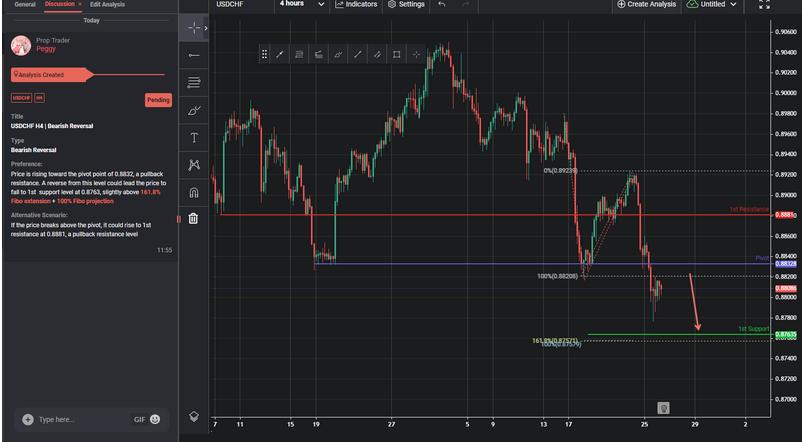Click the trash icon to delete drawings
Image resolution: width=802 pixels, height=442 pixels.
pyautogui.click(x=193, y=218)
